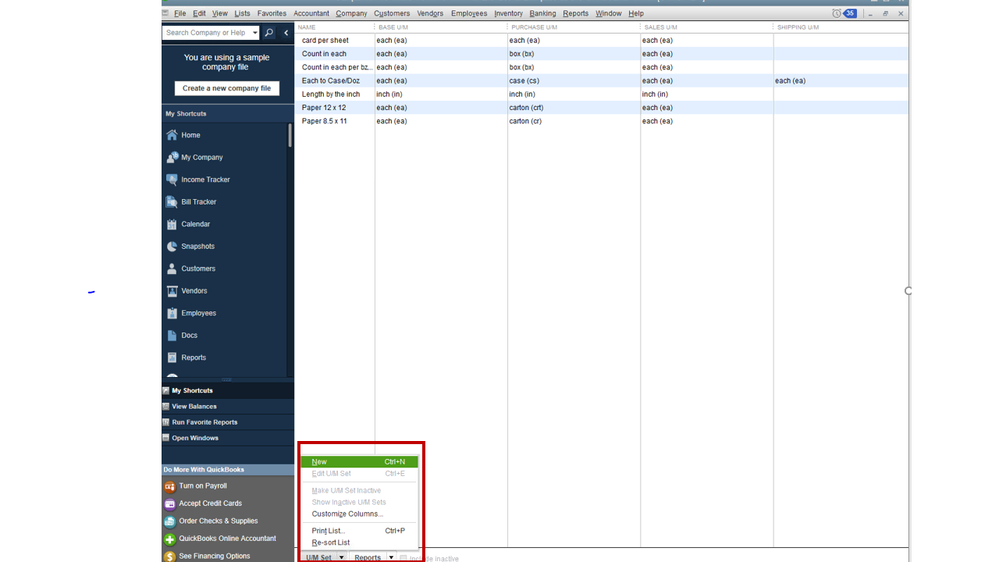Click in Search Company or Help field

coord(206,32)
